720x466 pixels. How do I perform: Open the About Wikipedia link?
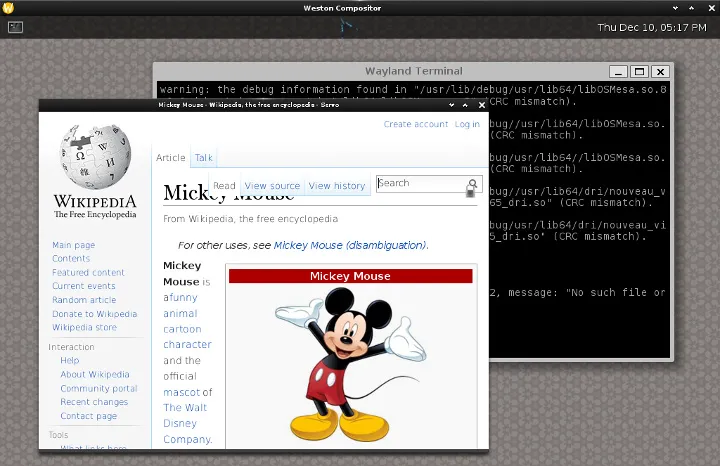pyautogui.click(x=95, y=374)
